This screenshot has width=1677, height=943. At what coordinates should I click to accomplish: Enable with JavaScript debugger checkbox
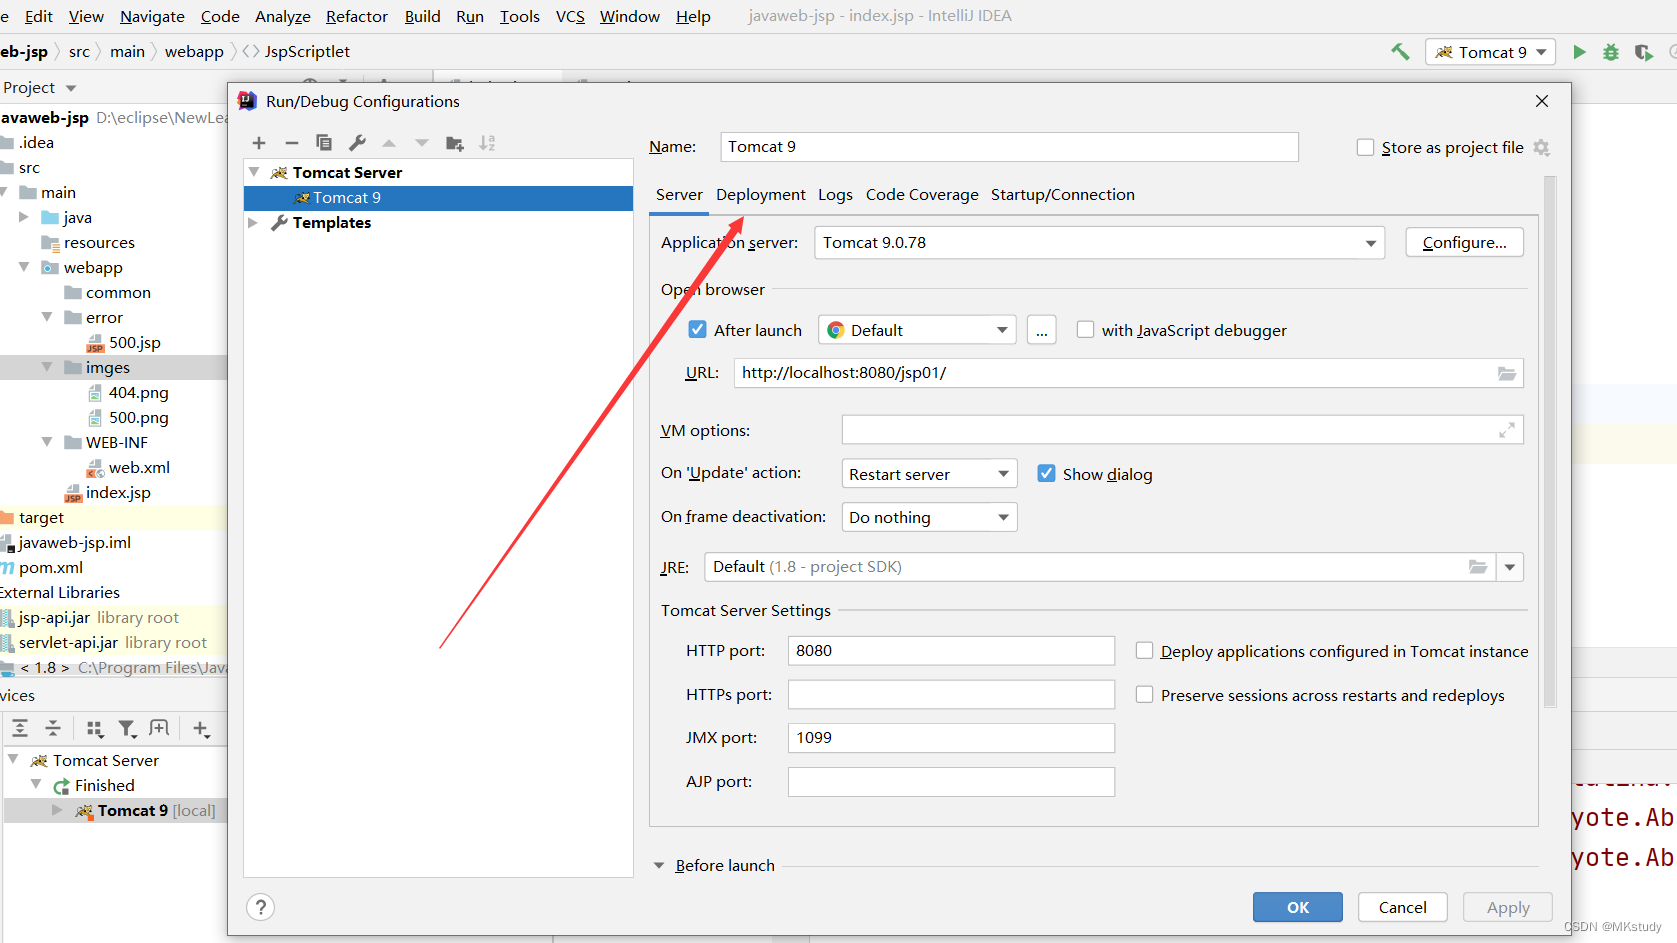click(x=1085, y=329)
